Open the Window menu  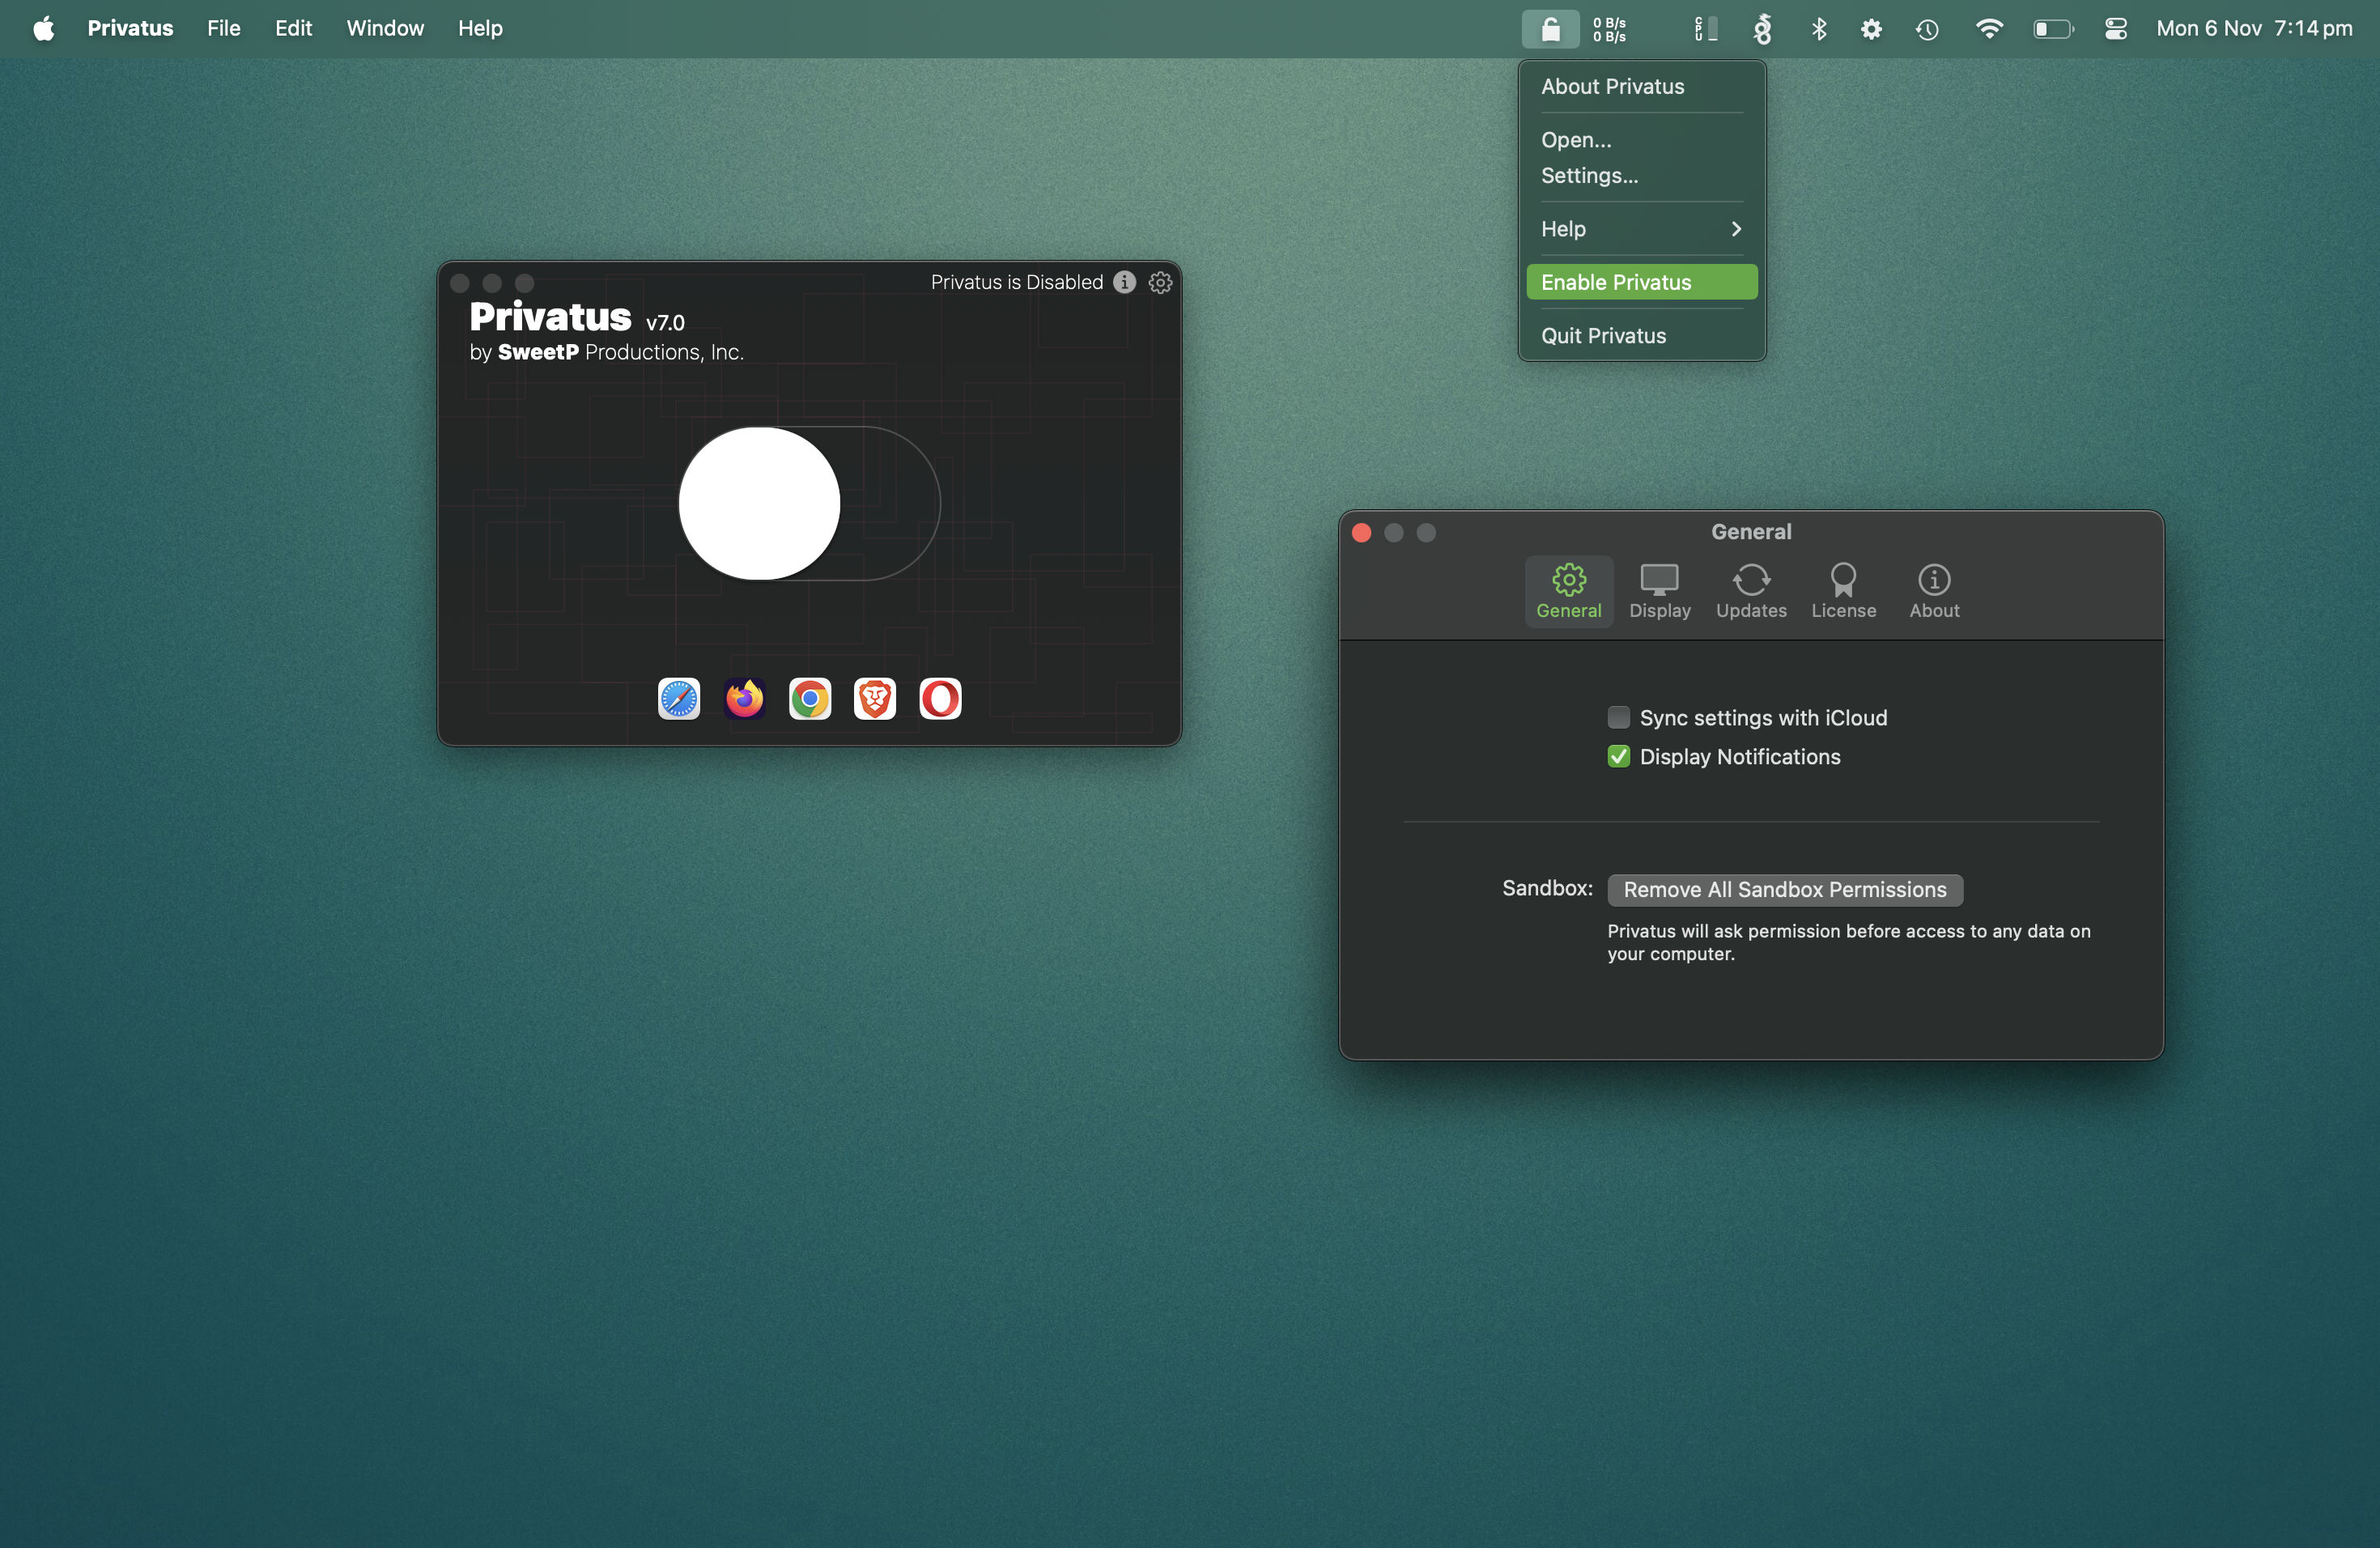click(x=385, y=28)
